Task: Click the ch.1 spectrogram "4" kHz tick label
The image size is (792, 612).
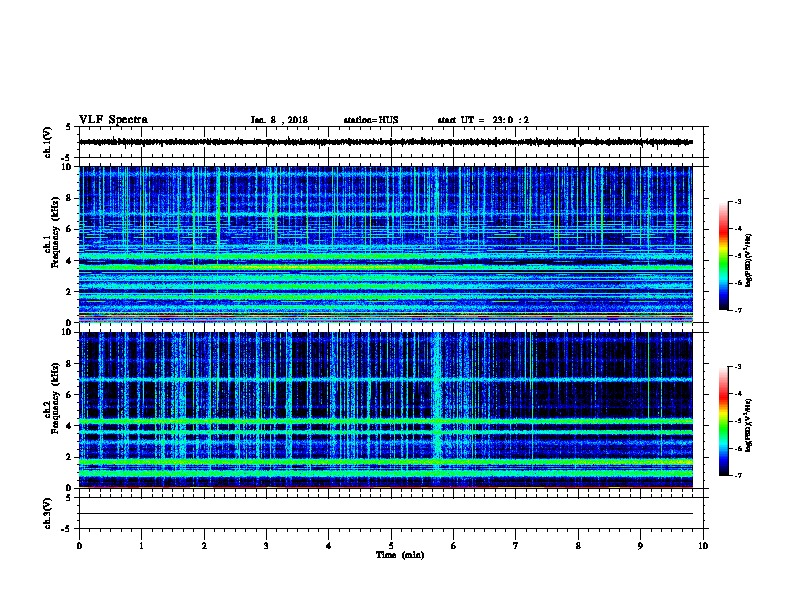Action: [x=71, y=261]
